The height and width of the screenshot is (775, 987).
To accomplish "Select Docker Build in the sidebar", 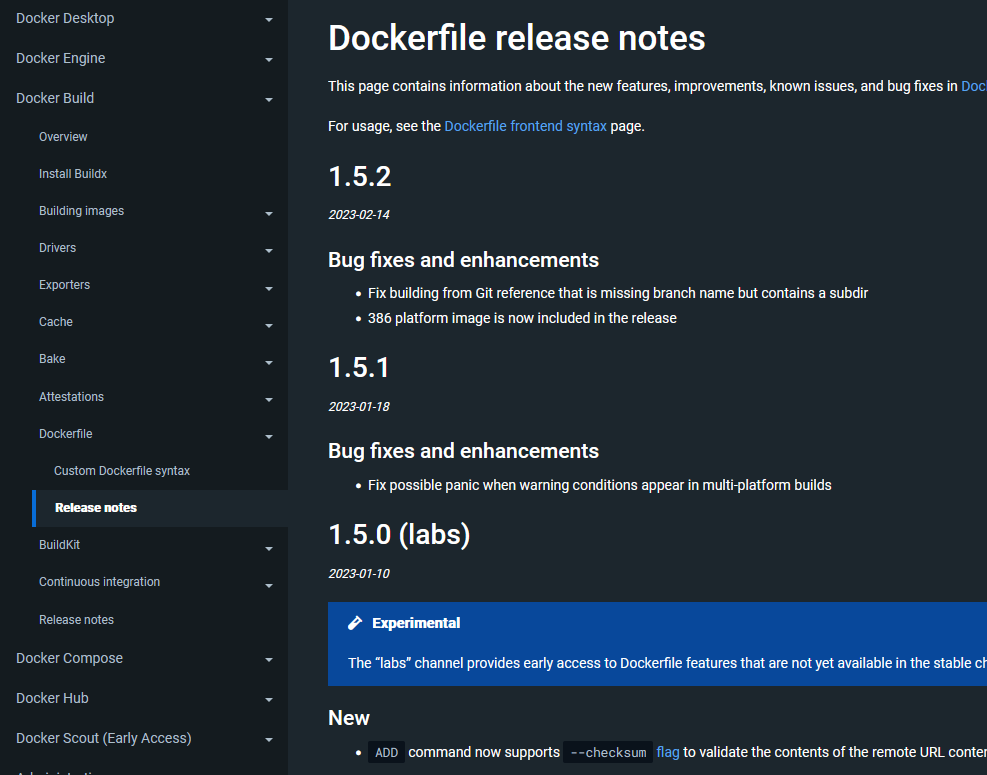I will (55, 98).
